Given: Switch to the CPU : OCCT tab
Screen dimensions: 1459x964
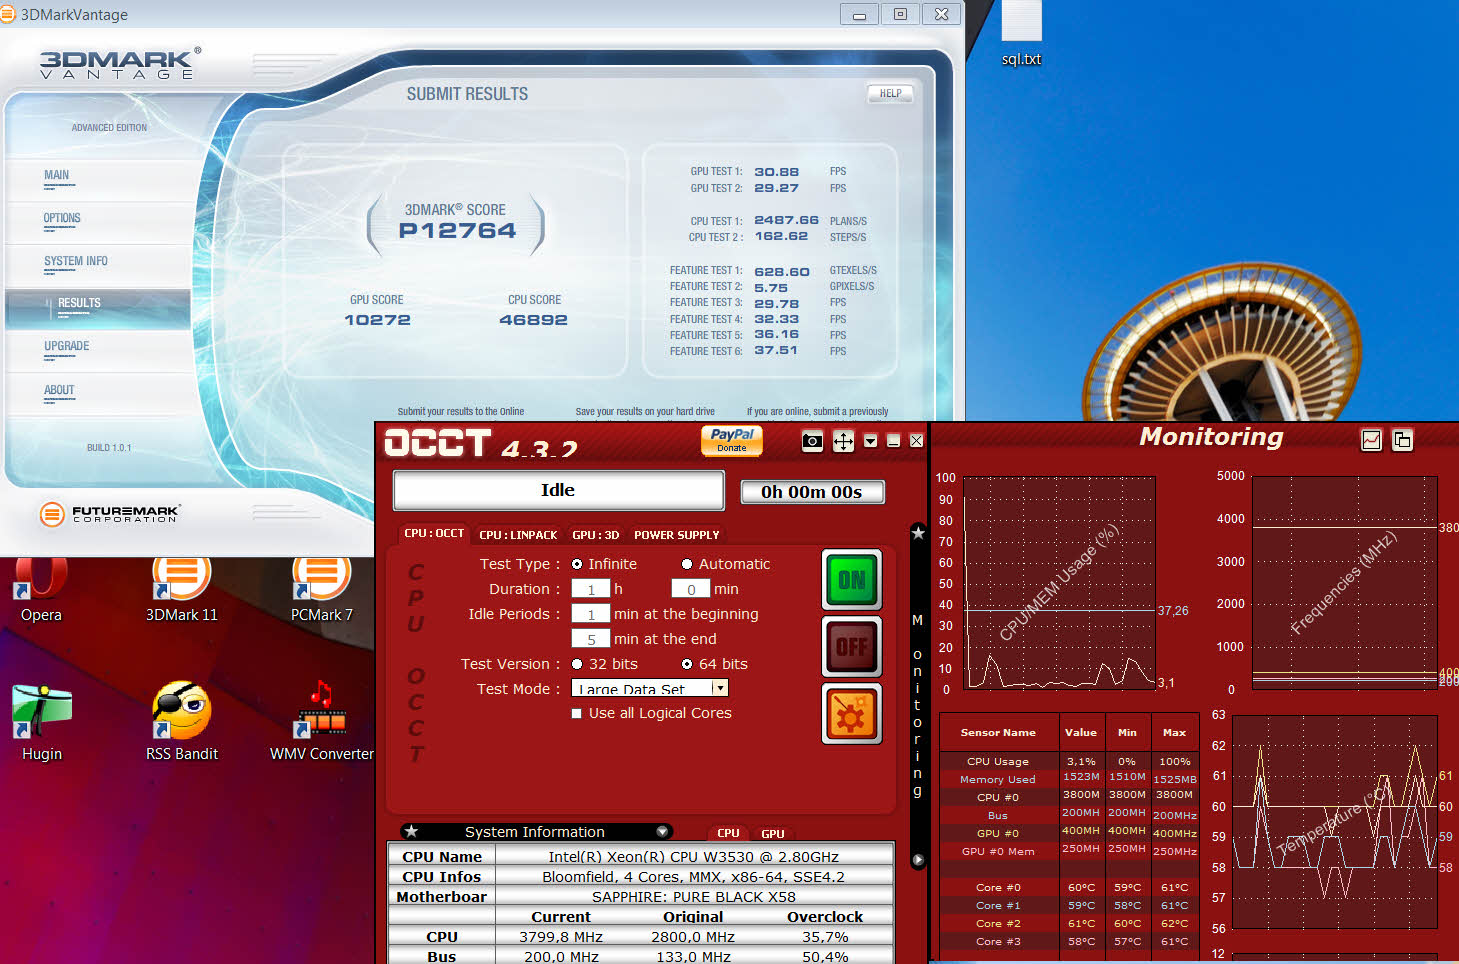Looking at the screenshot, I should [x=434, y=534].
